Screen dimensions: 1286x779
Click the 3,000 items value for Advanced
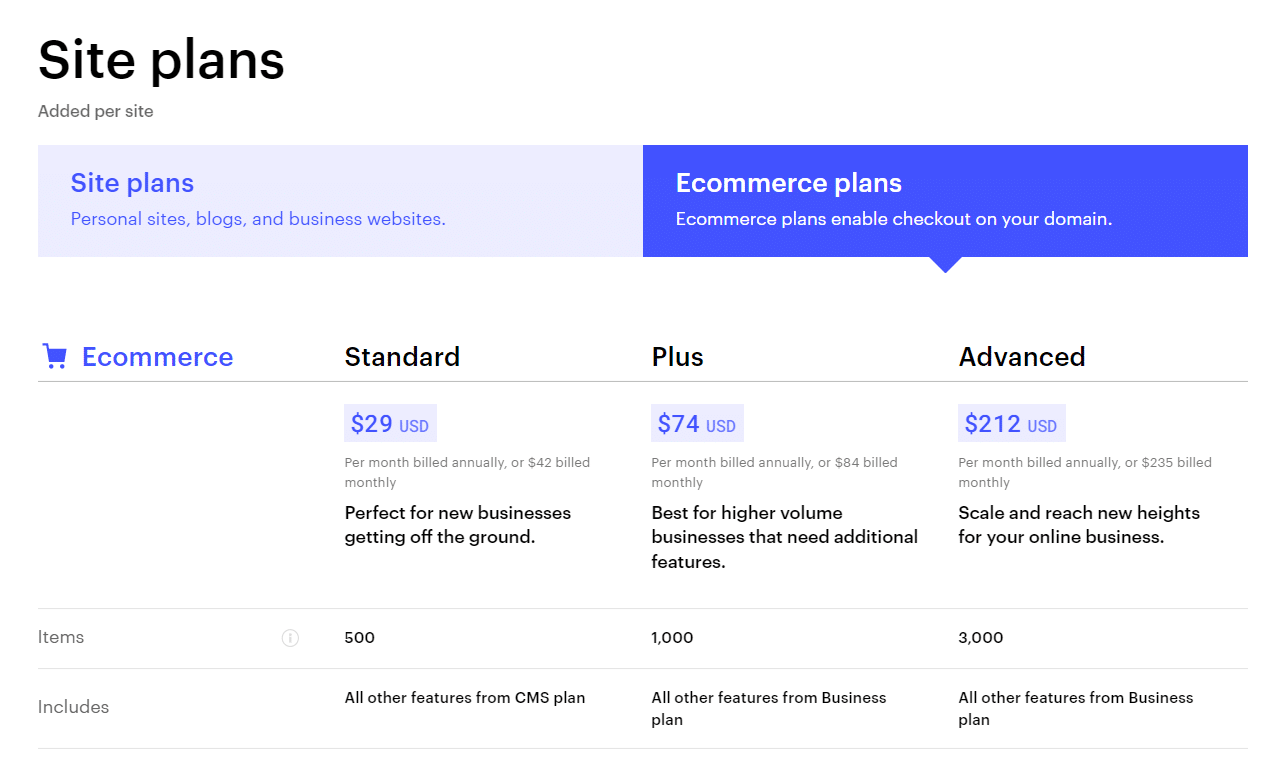[980, 637]
